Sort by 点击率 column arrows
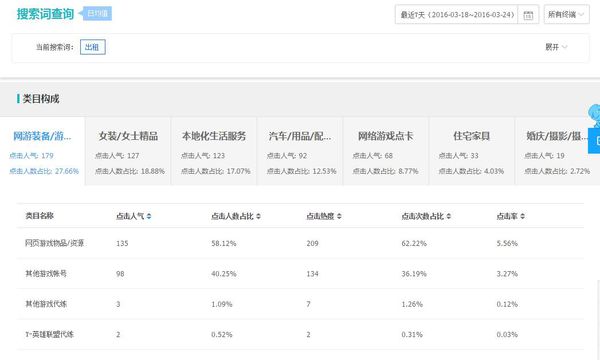 [522, 216]
